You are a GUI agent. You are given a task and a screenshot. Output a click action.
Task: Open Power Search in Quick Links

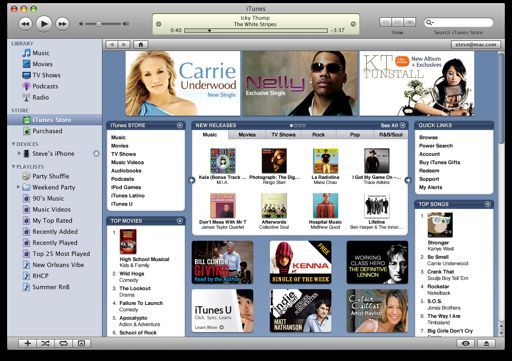(436, 146)
